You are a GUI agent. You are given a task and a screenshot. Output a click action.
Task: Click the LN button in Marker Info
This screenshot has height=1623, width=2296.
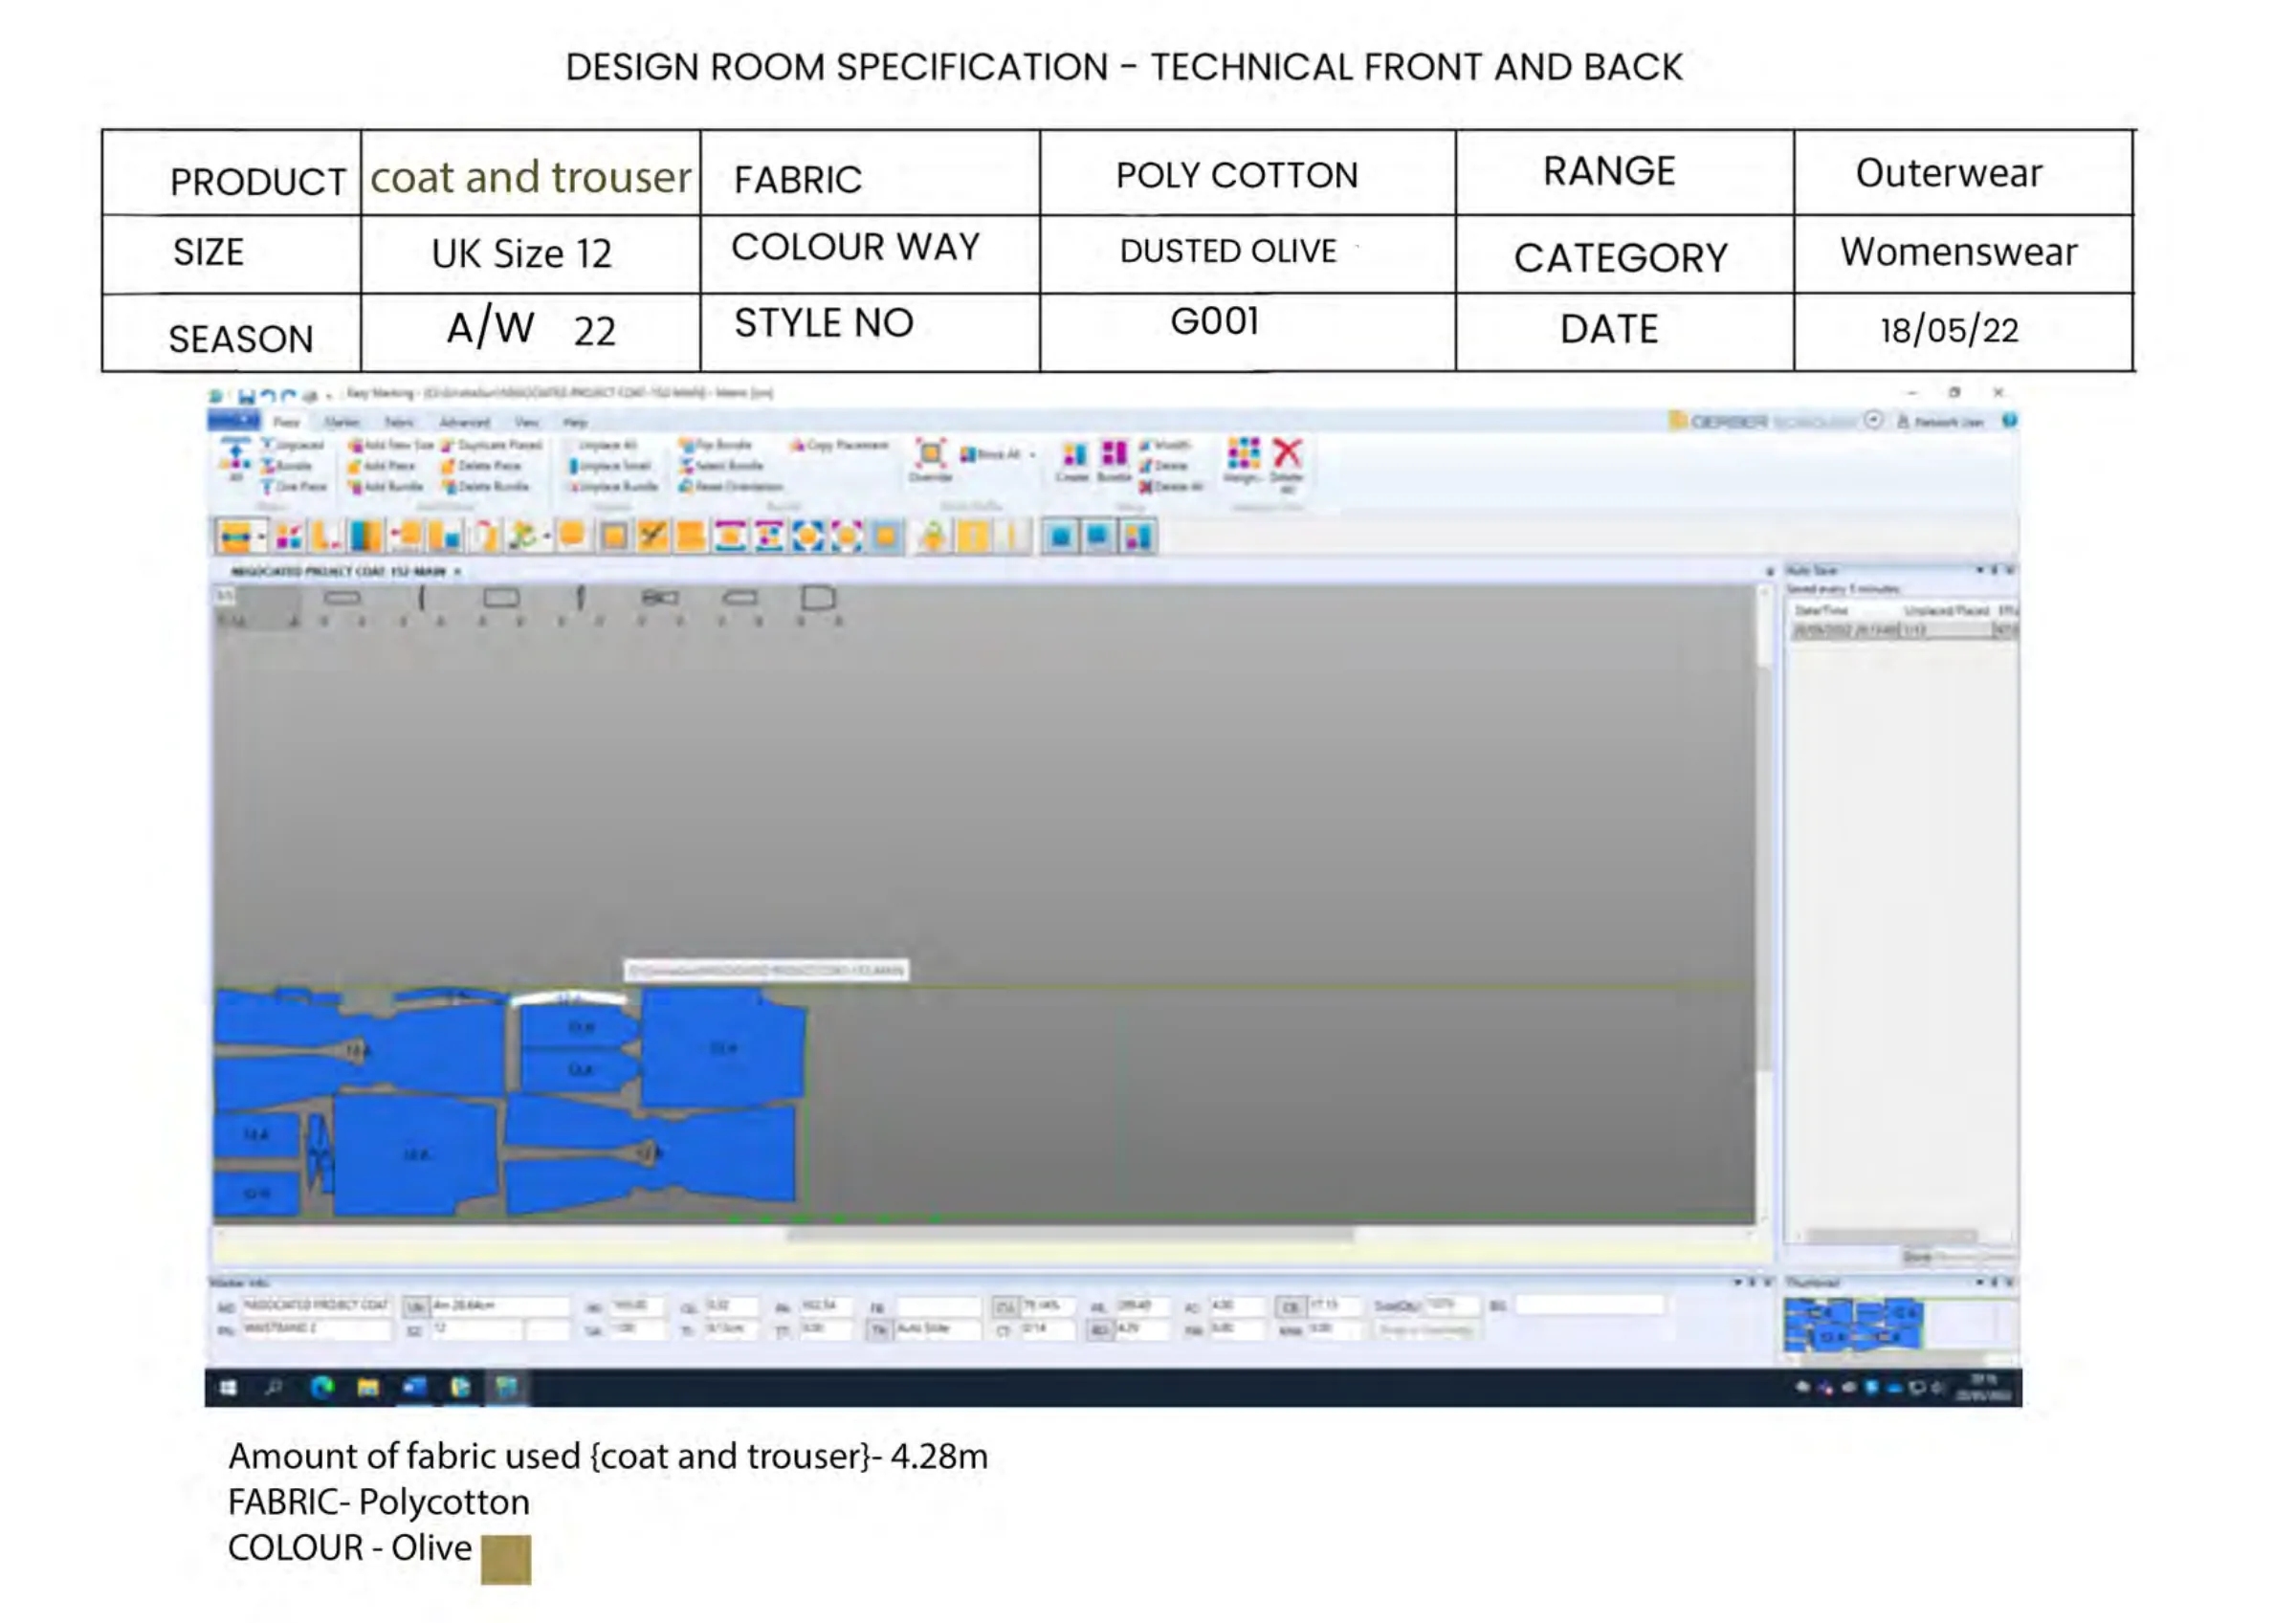pos(414,1307)
